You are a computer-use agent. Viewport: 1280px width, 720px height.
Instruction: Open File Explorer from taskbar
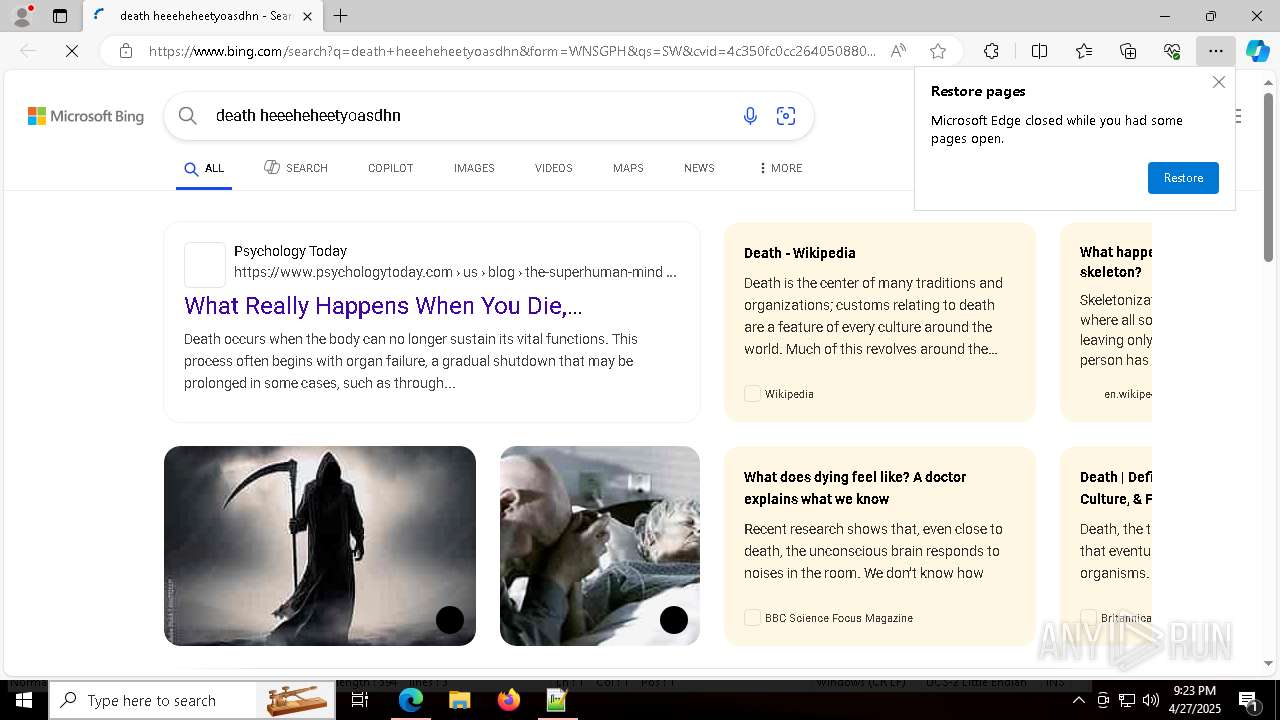pos(459,701)
